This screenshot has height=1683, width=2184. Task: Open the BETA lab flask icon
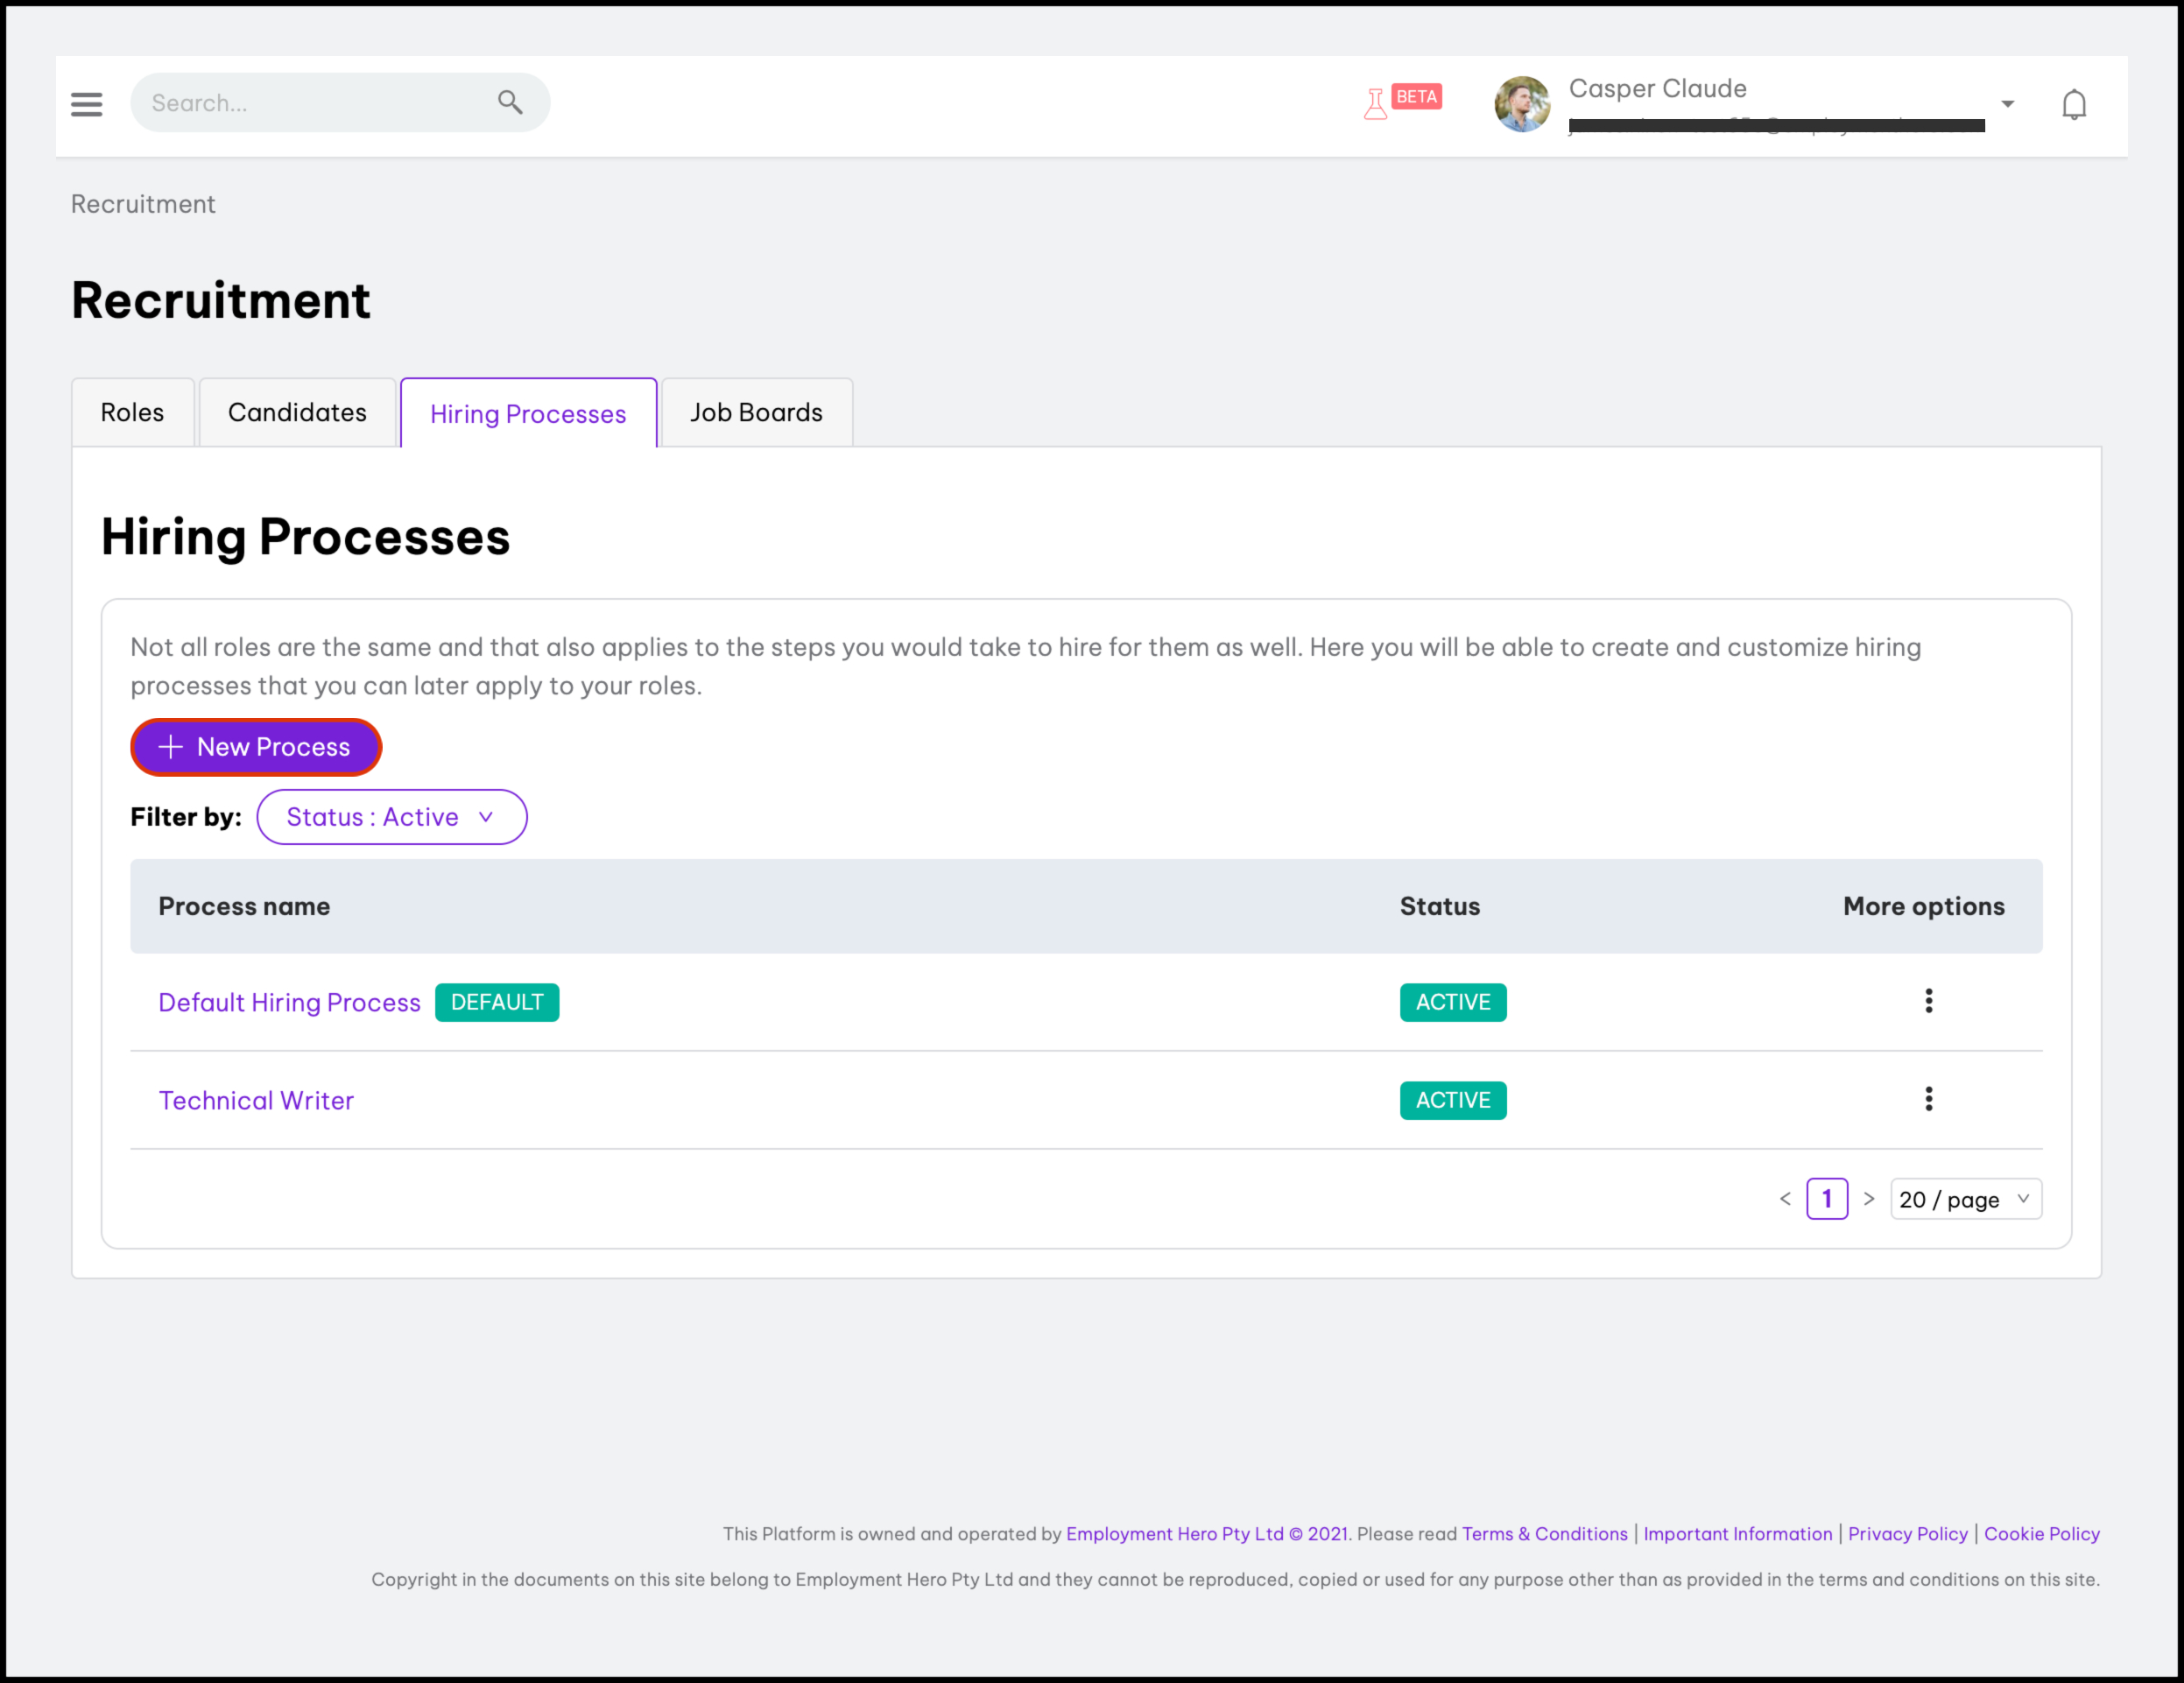pos(1376,102)
